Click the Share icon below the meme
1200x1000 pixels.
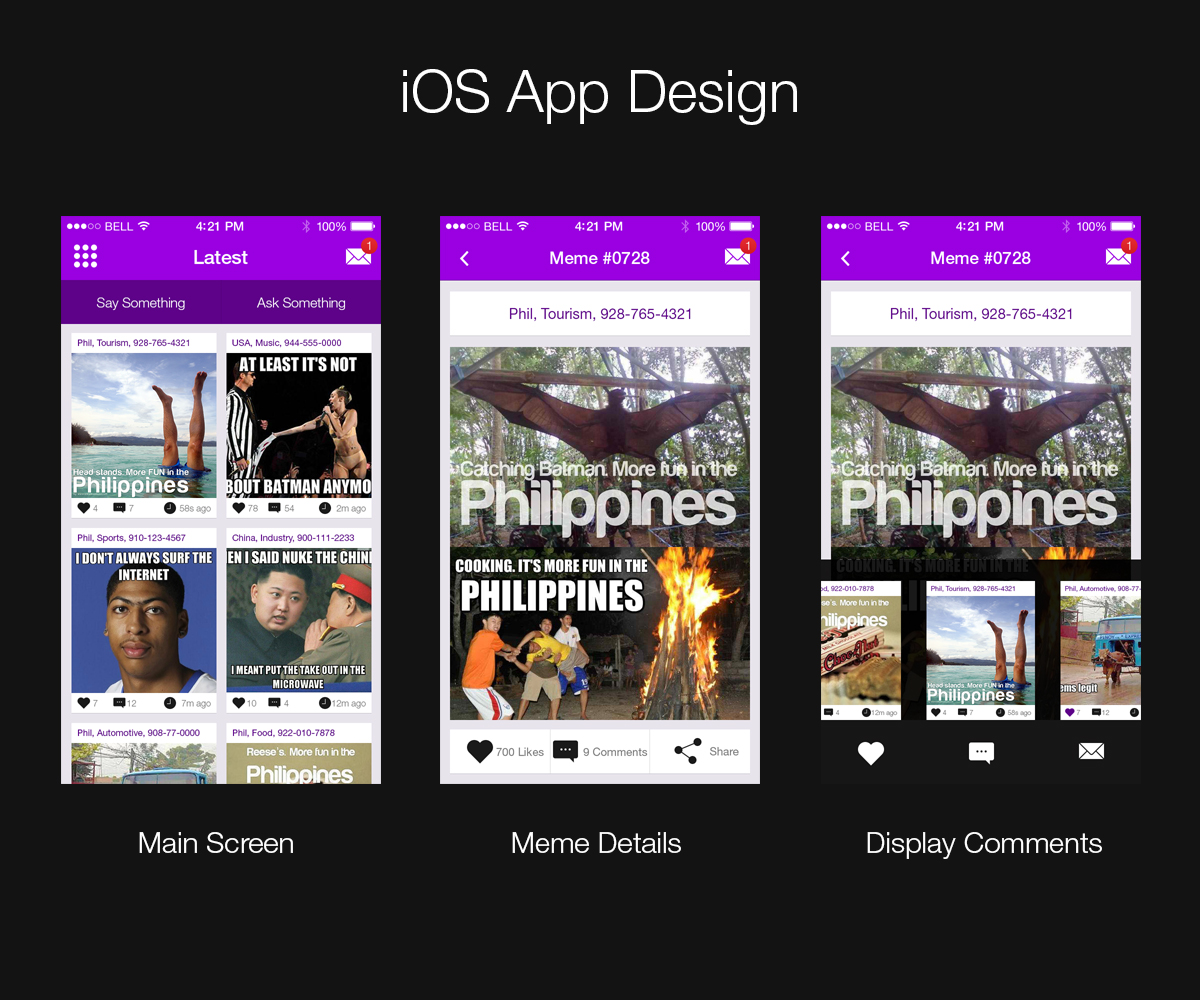[687, 751]
